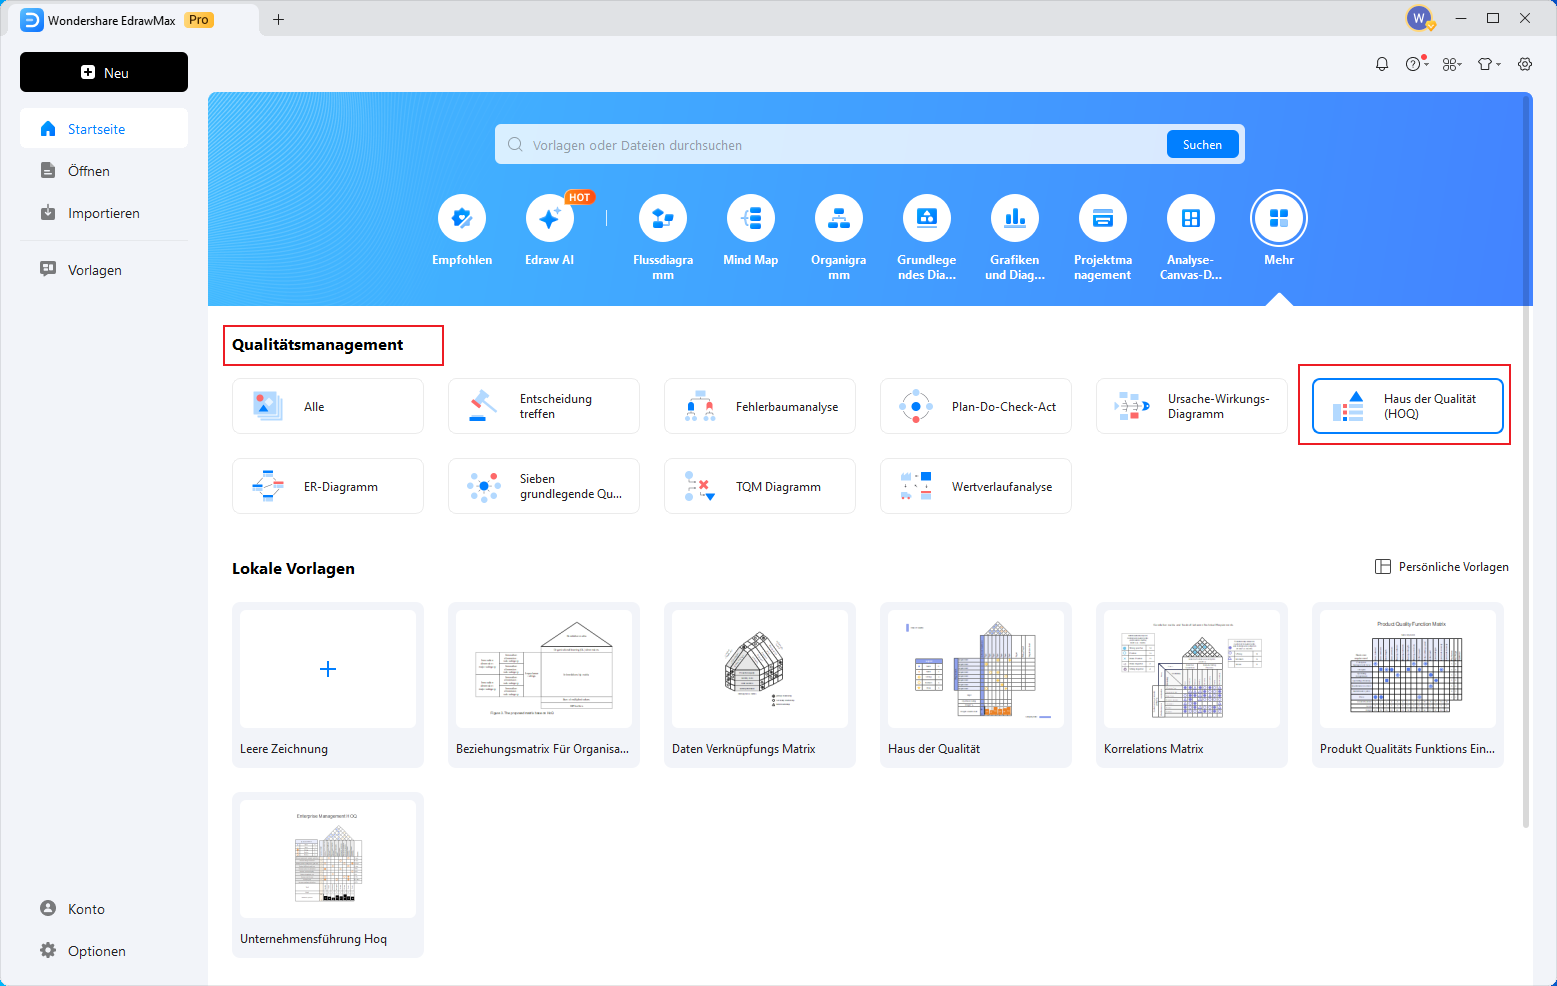Choose Entscheidung treffen template type
This screenshot has width=1557, height=986.
coord(544,406)
